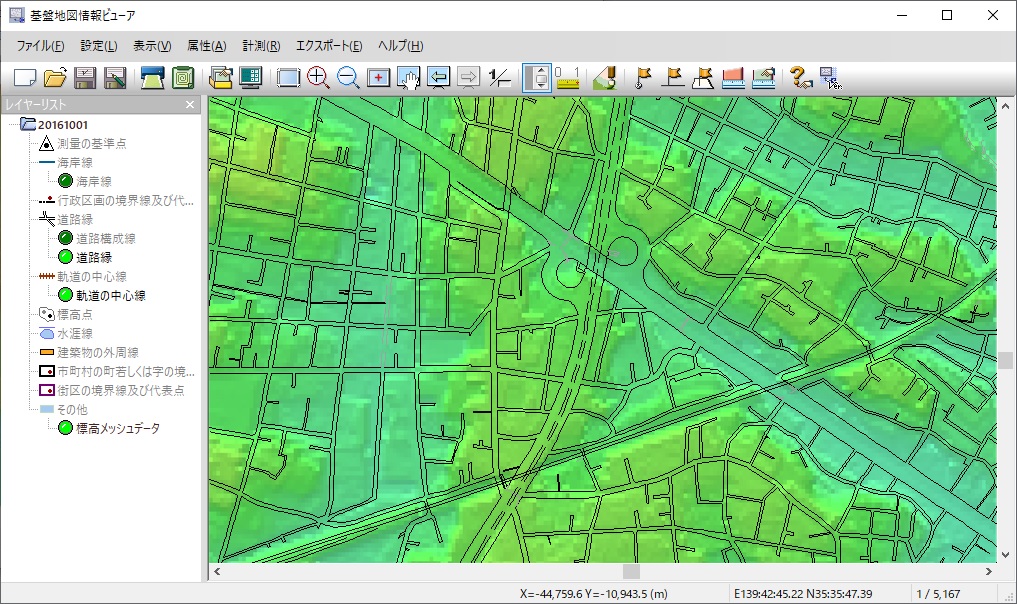Viewport: 1017px width, 604px height.
Task: Click the Save As floppy with pencil icon
Action: coord(115,78)
